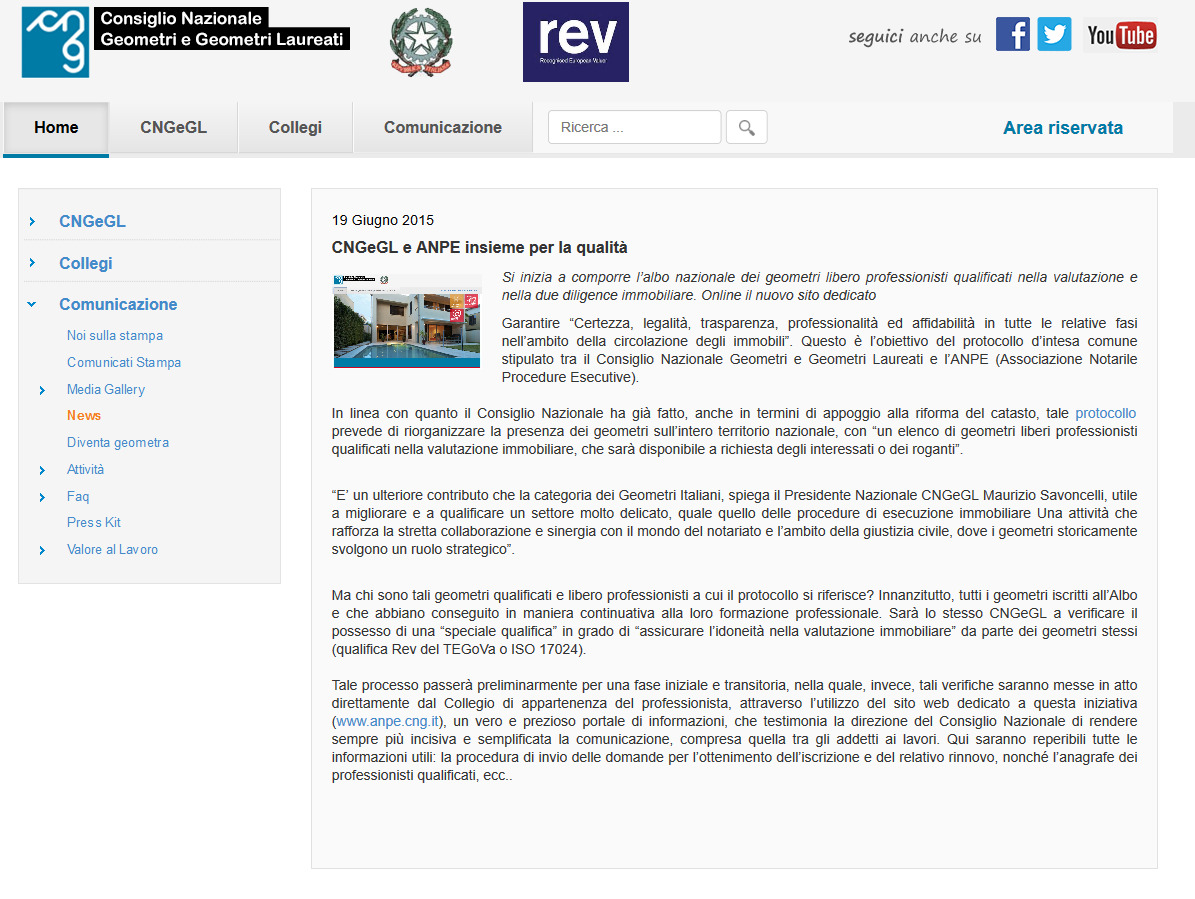Select the Home navigation tab
This screenshot has width=1195, height=899.
[56, 128]
